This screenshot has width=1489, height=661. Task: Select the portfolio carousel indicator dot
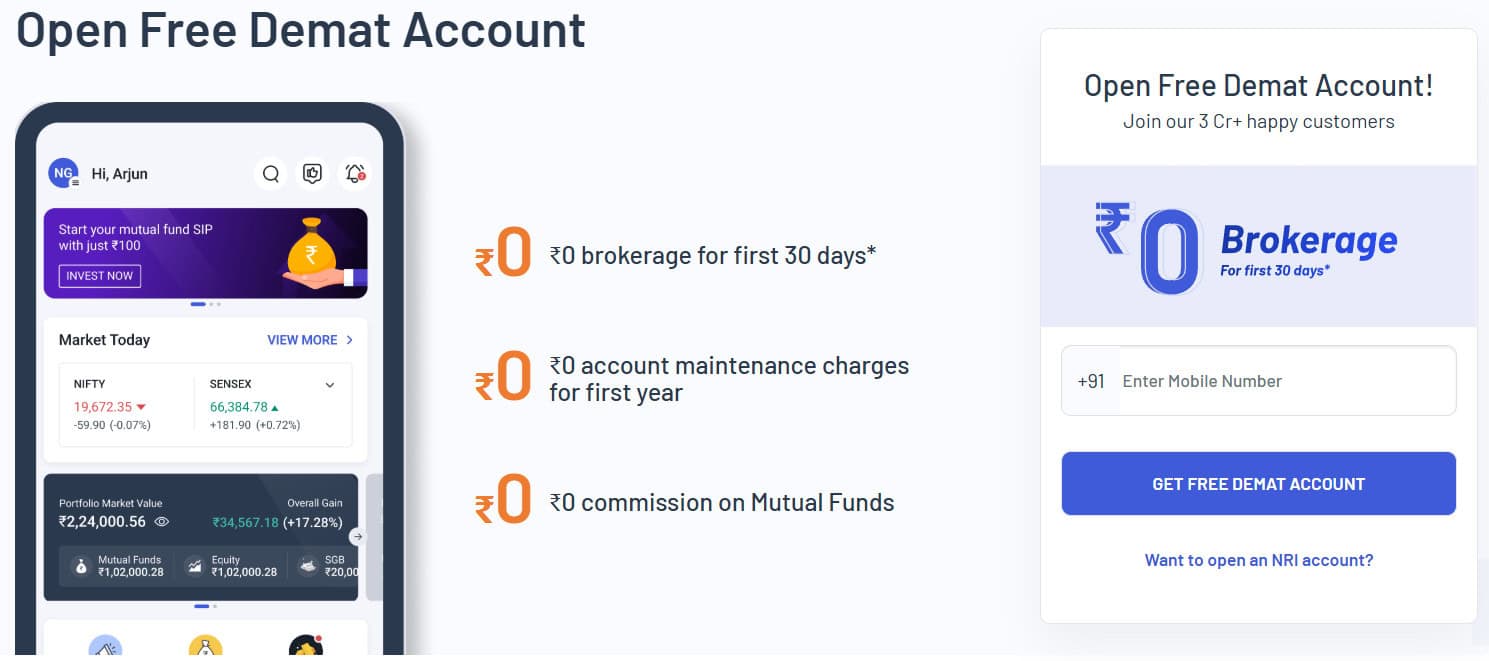[201, 606]
